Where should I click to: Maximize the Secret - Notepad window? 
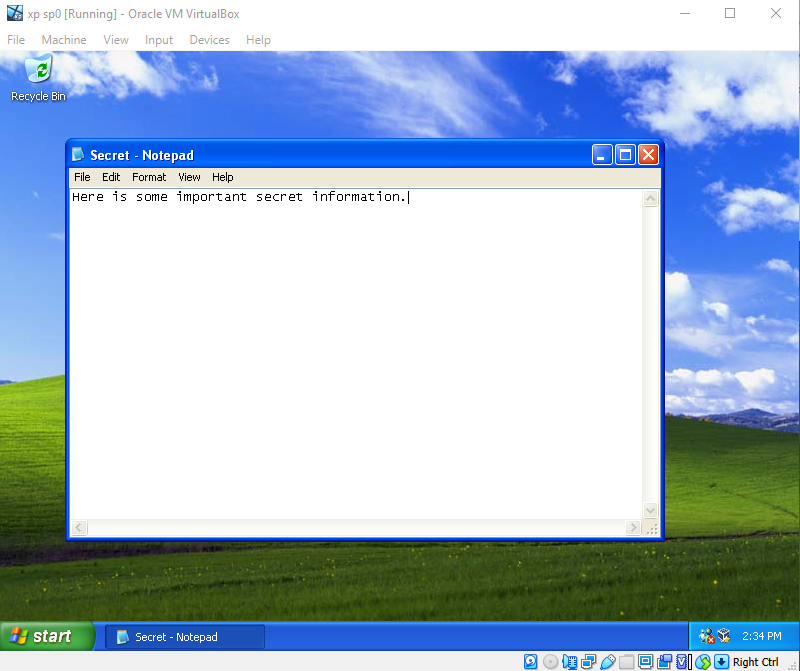tap(625, 154)
